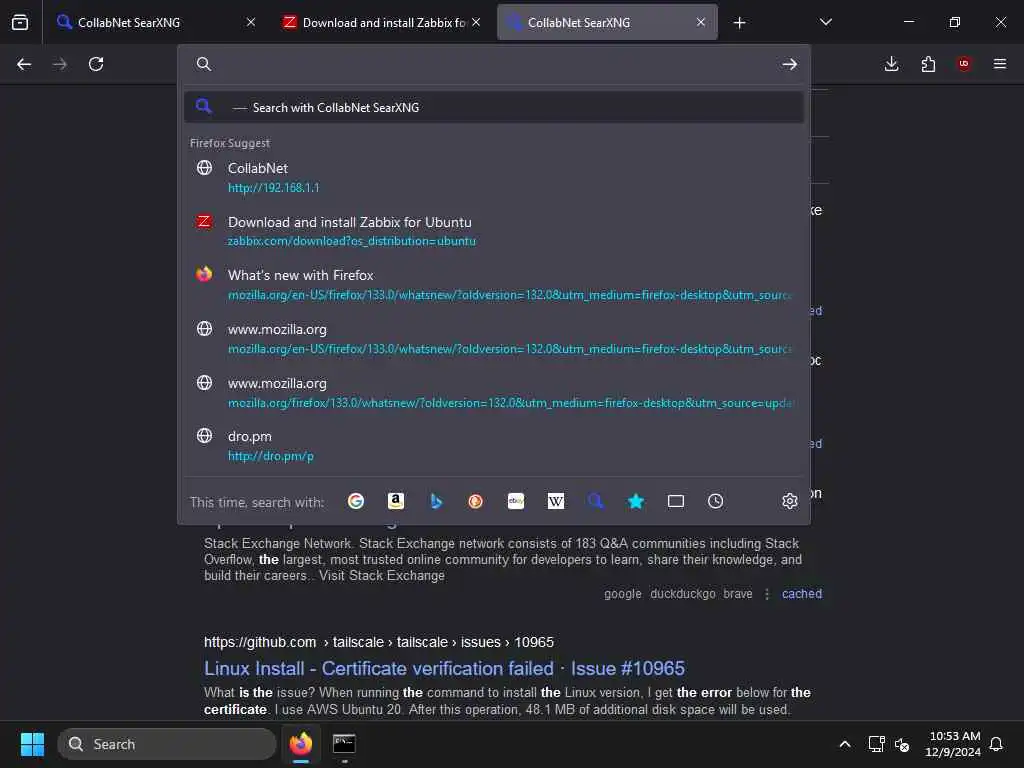This screenshot has height=768, width=1024.
Task: Go forward one page
Action: pyautogui.click(x=60, y=64)
